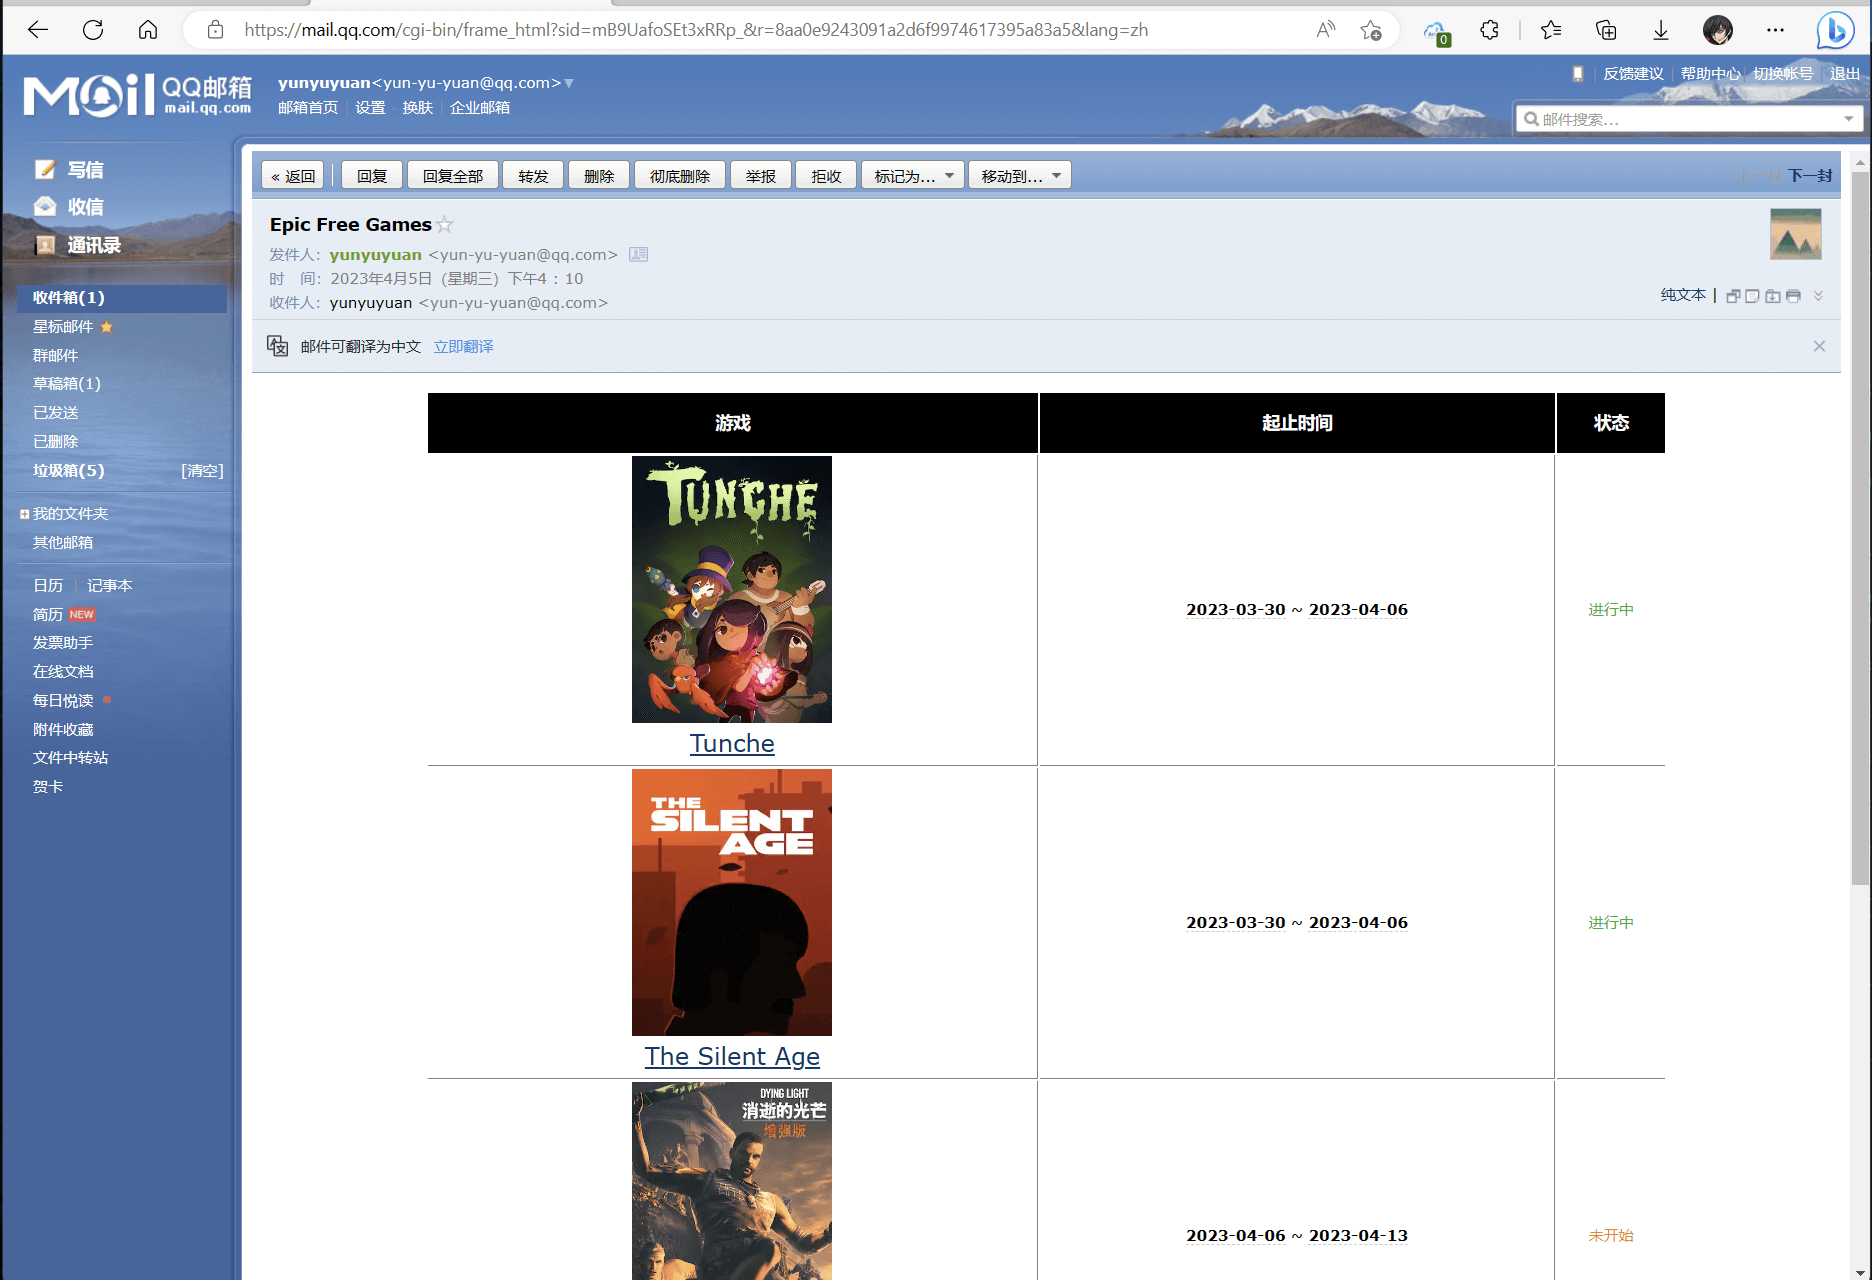
Task: Star the Epic Free Games email
Action: tap(445, 225)
